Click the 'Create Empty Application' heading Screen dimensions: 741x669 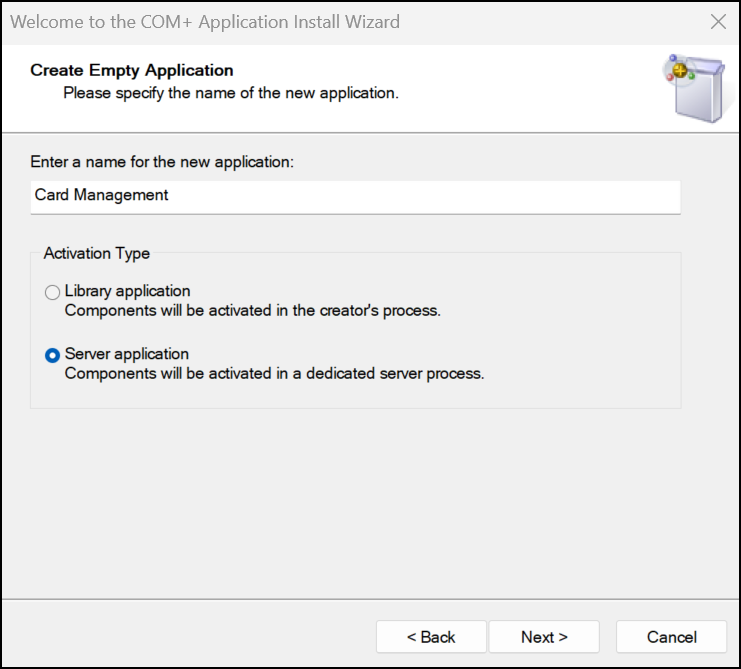pyautogui.click(x=132, y=70)
